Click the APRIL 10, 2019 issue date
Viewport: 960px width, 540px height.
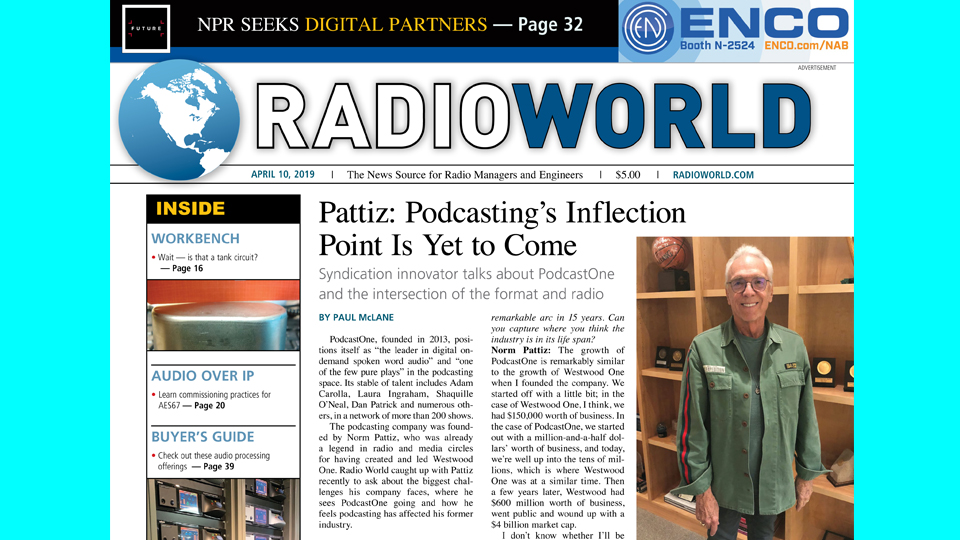click(283, 174)
